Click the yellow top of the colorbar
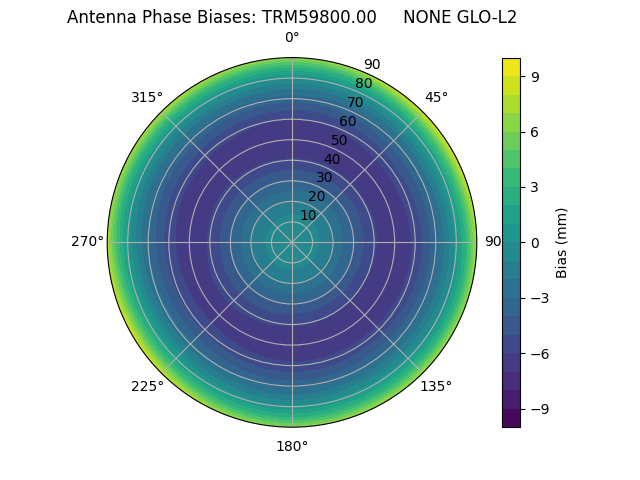Viewport: 640px width, 480px height. 511,66
